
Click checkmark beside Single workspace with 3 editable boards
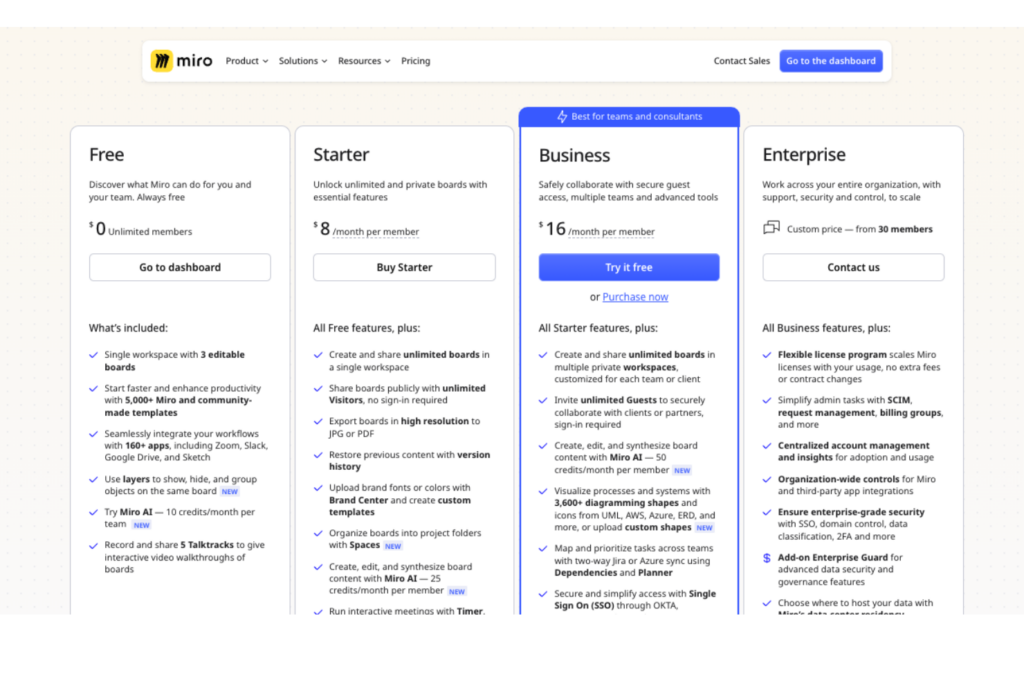(x=93, y=355)
